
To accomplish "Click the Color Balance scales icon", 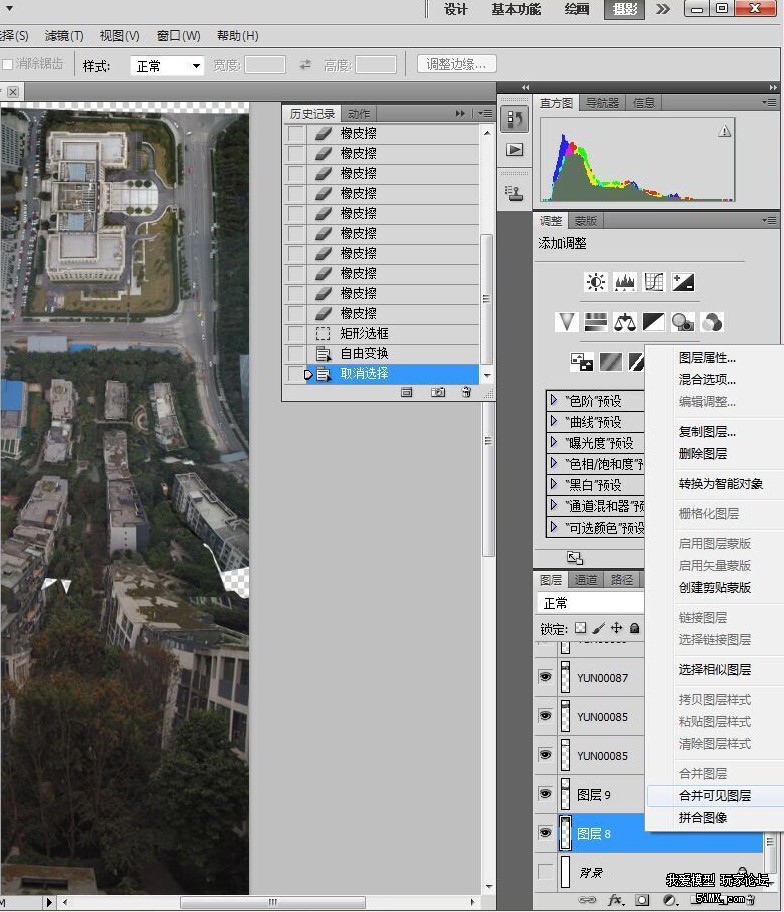I will click(625, 322).
